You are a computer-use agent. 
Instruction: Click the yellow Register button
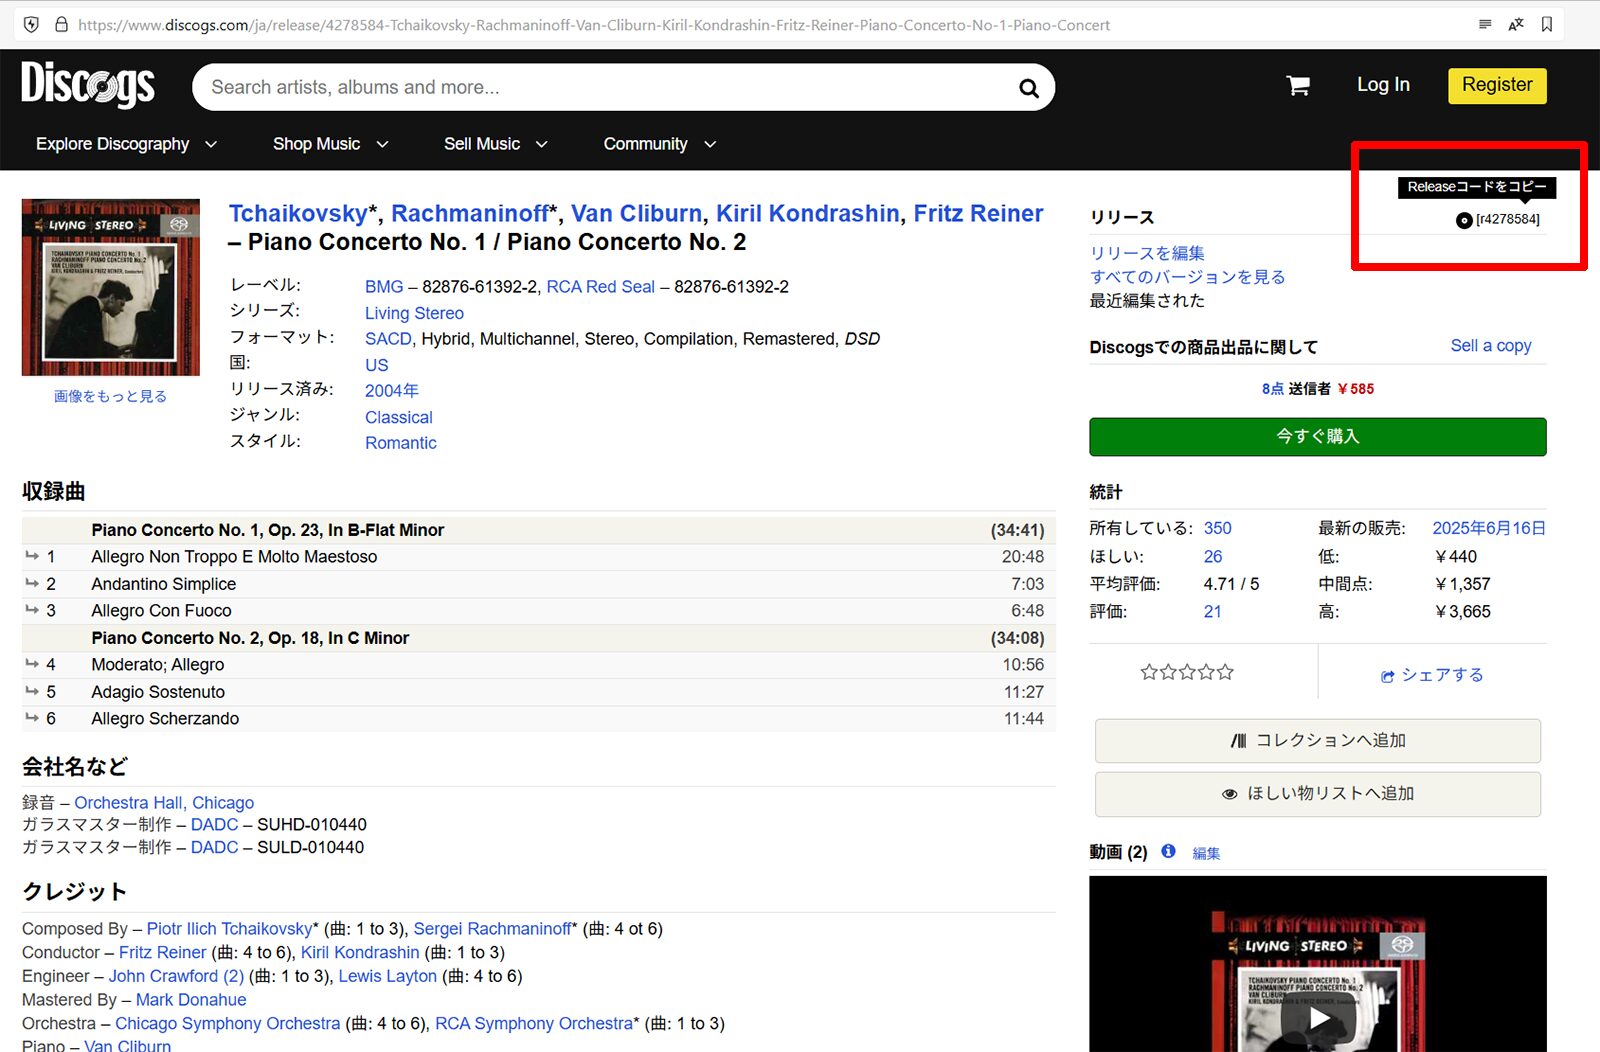click(1497, 85)
